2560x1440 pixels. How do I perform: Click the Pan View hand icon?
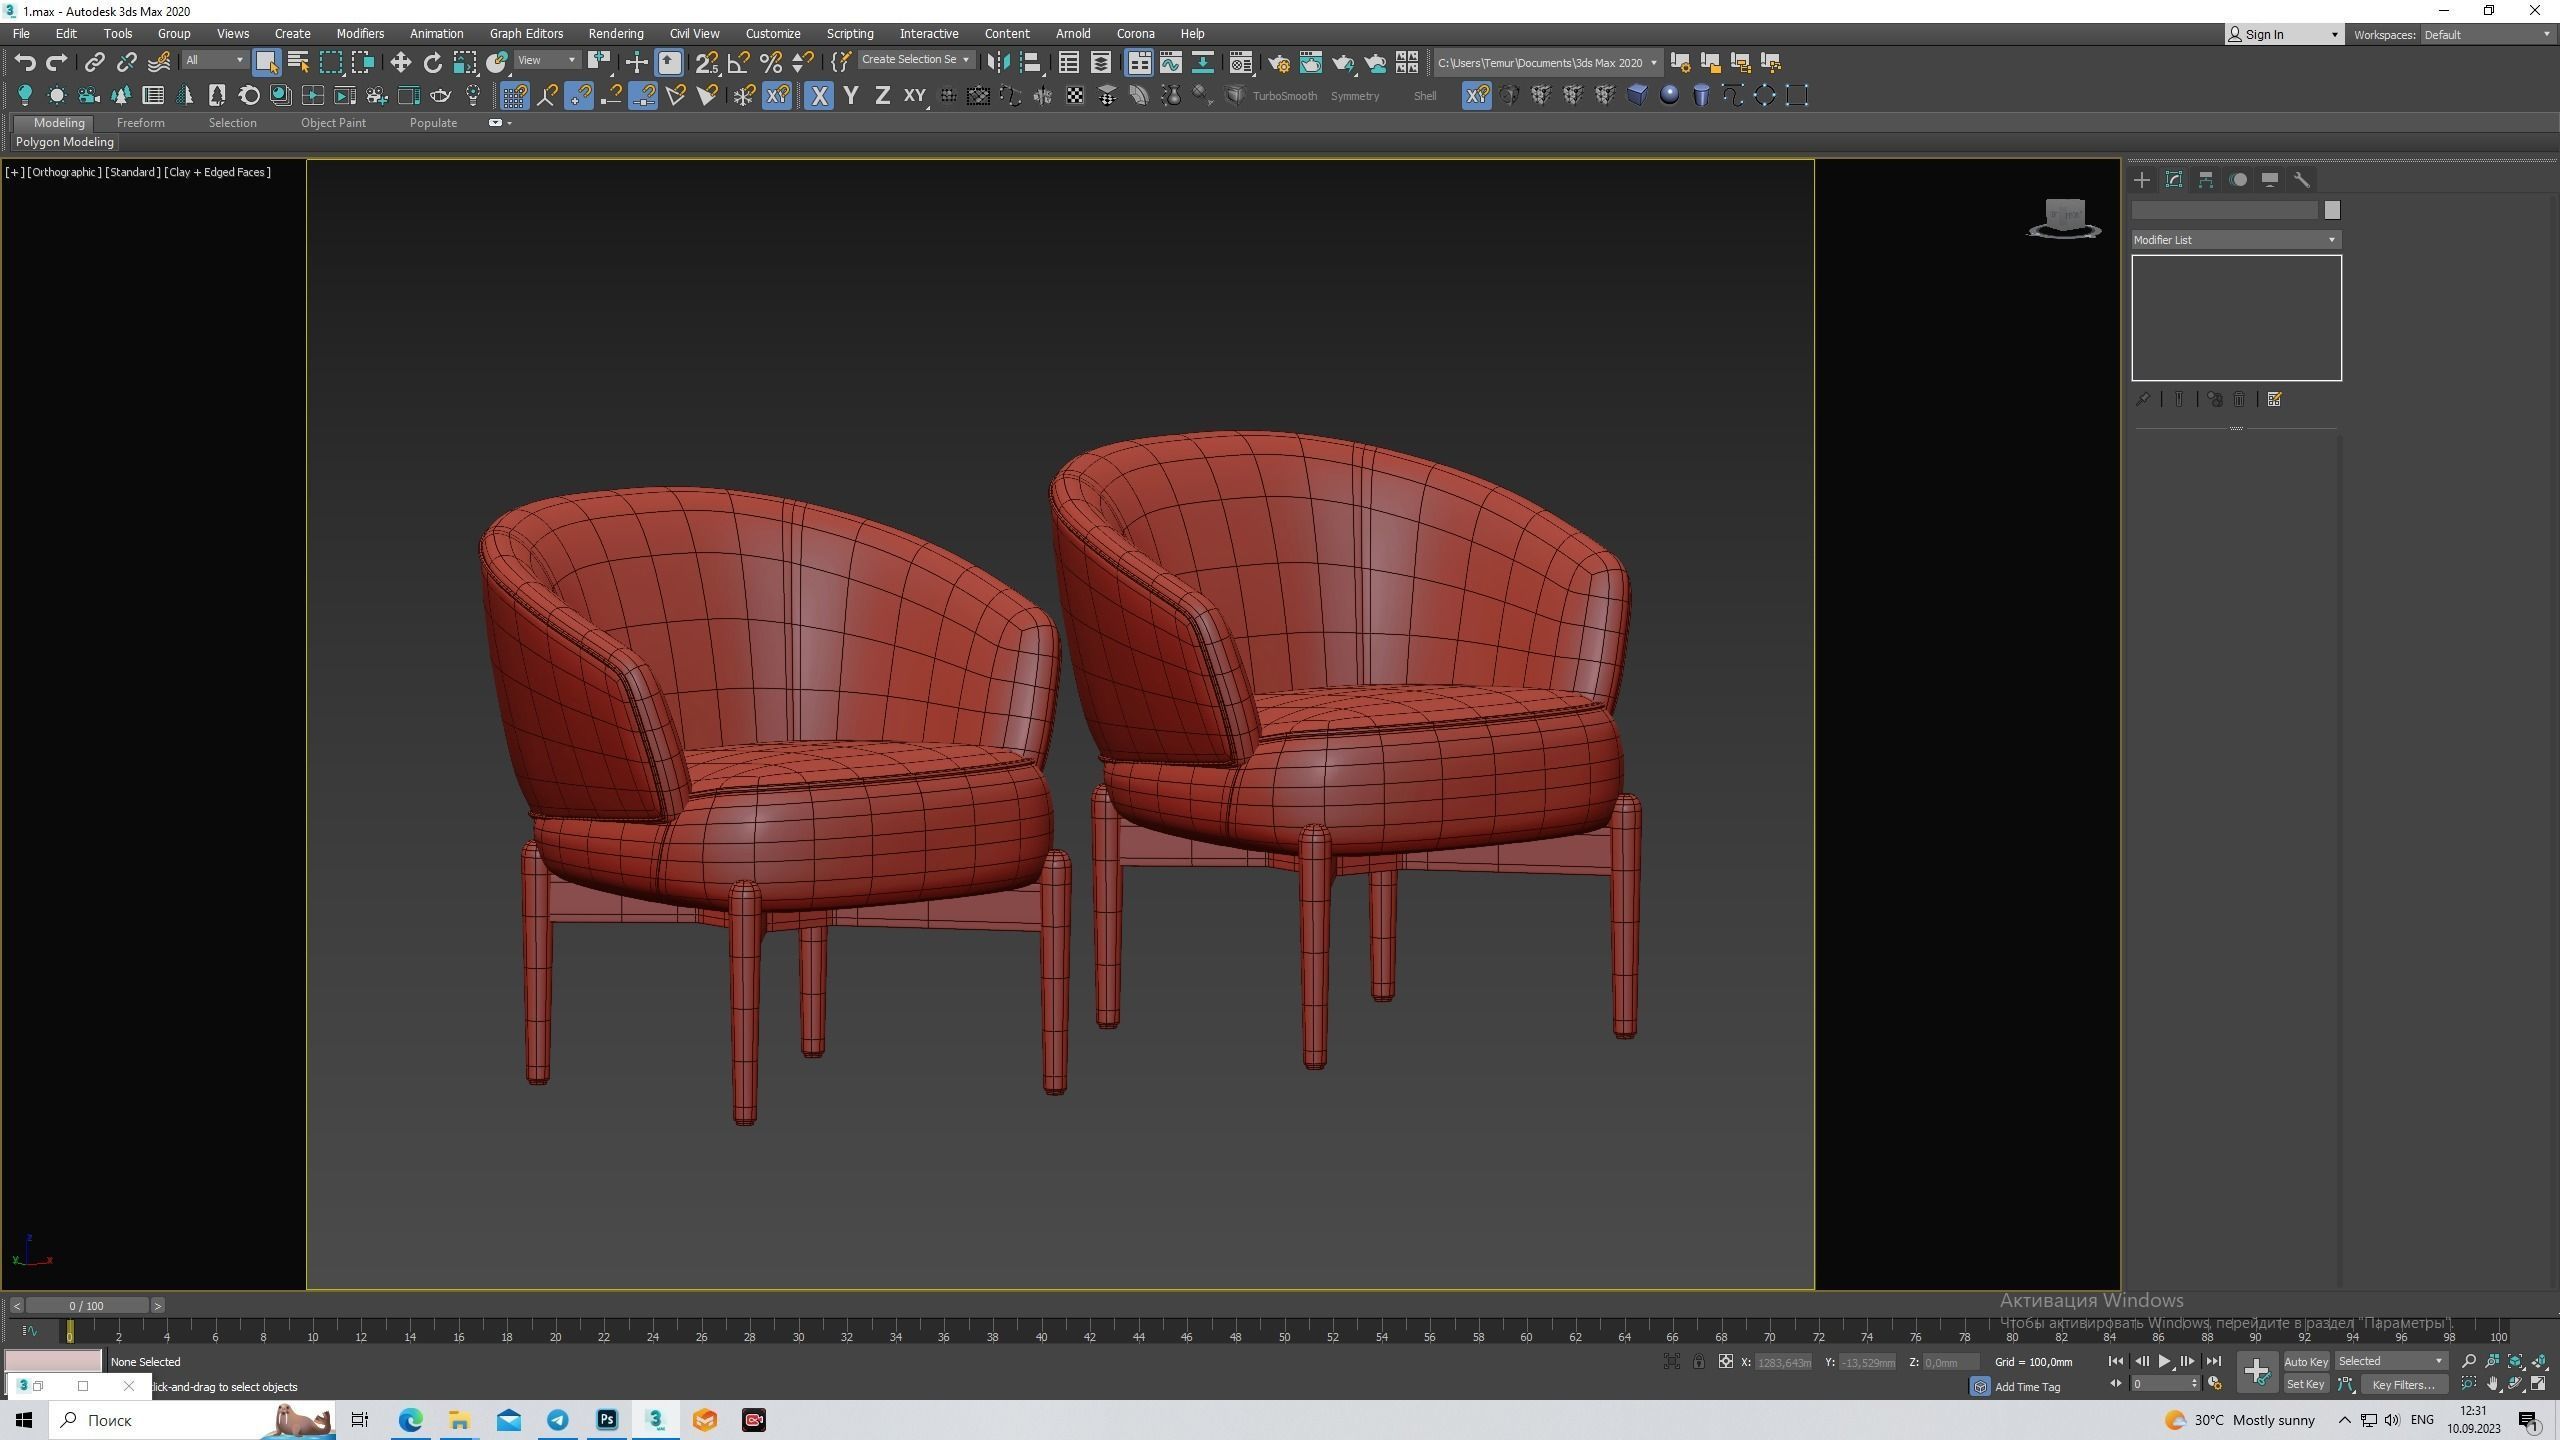pos(2492,1384)
